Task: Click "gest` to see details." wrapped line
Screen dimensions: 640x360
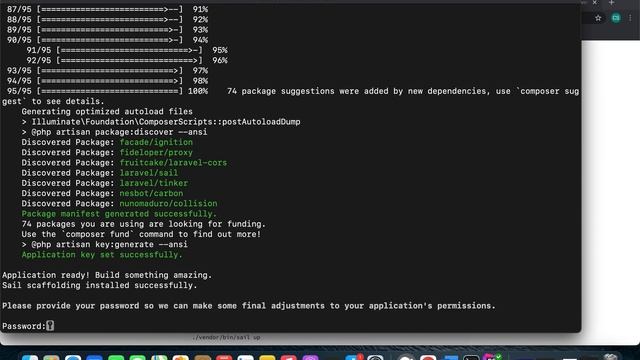Action: coord(53,101)
